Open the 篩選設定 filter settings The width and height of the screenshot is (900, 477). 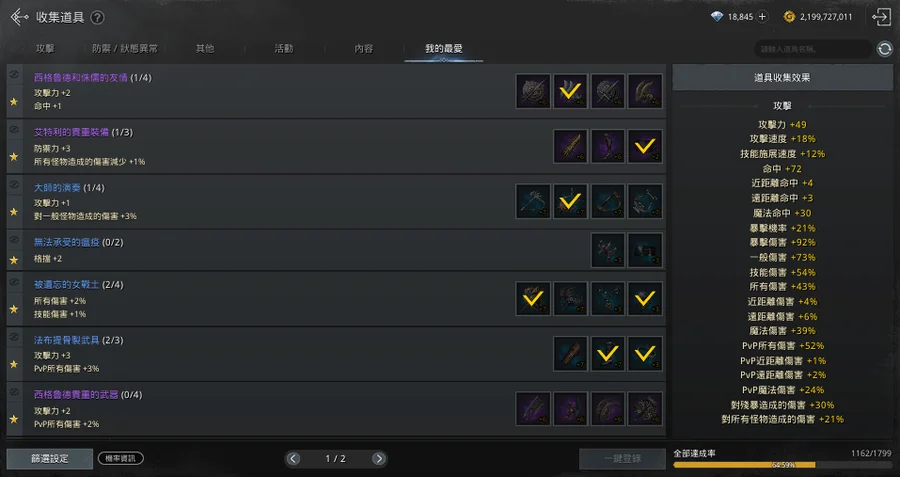pyautogui.click(x=49, y=459)
